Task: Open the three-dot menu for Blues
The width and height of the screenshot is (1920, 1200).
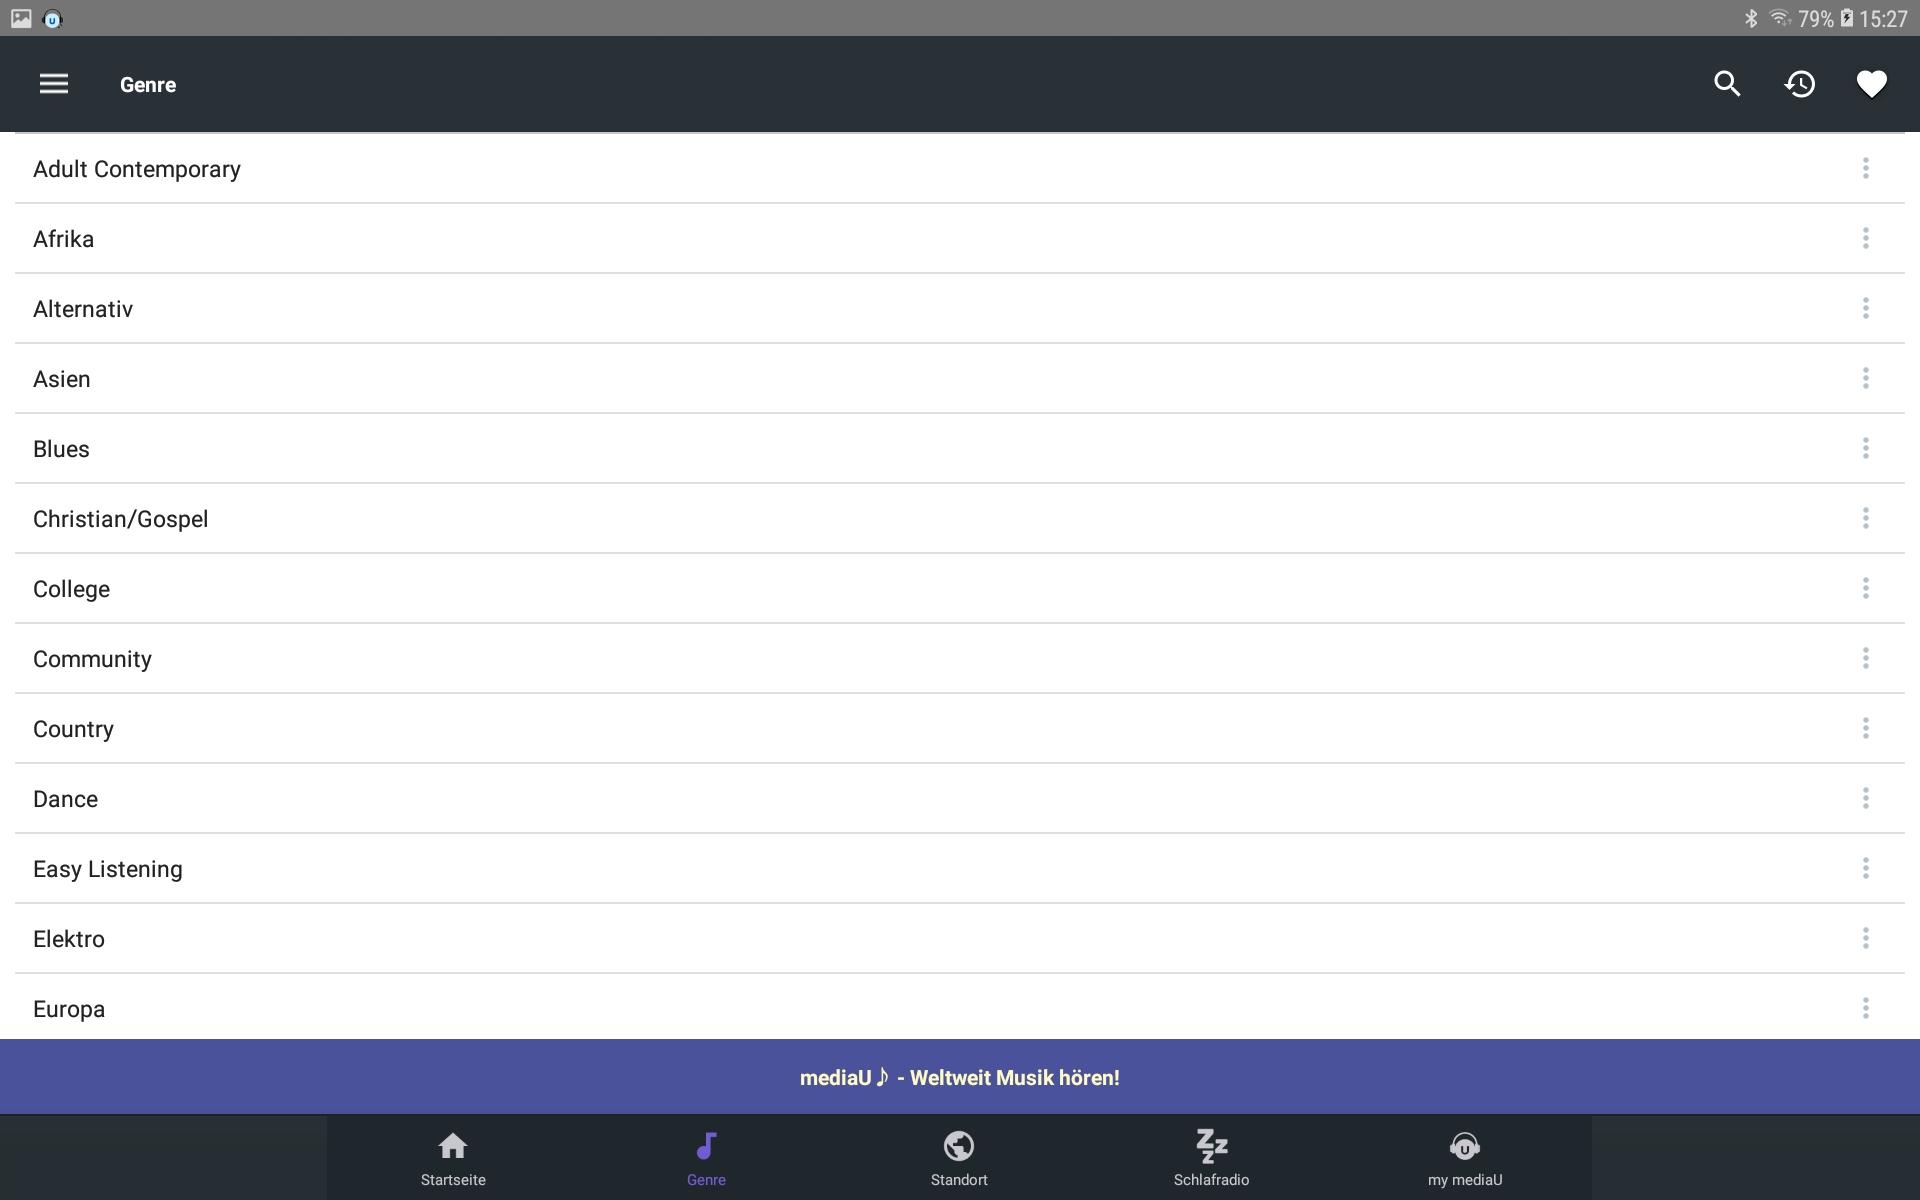Action: pyautogui.click(x=1865, y=448)
